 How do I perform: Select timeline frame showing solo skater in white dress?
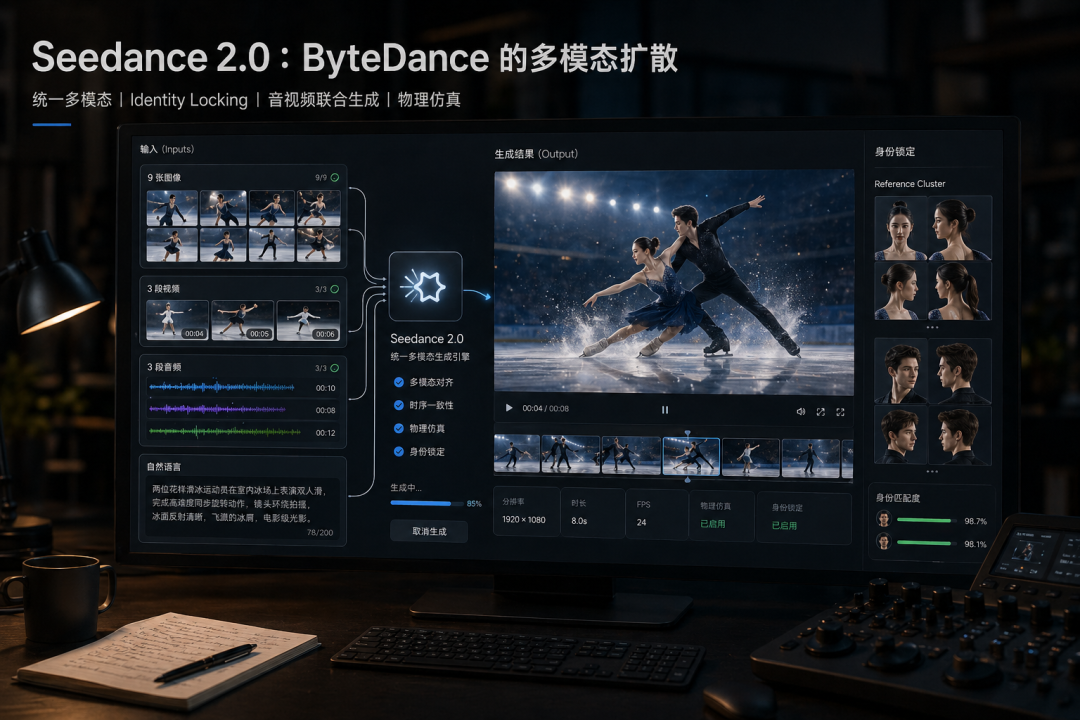tap(751, 457)
